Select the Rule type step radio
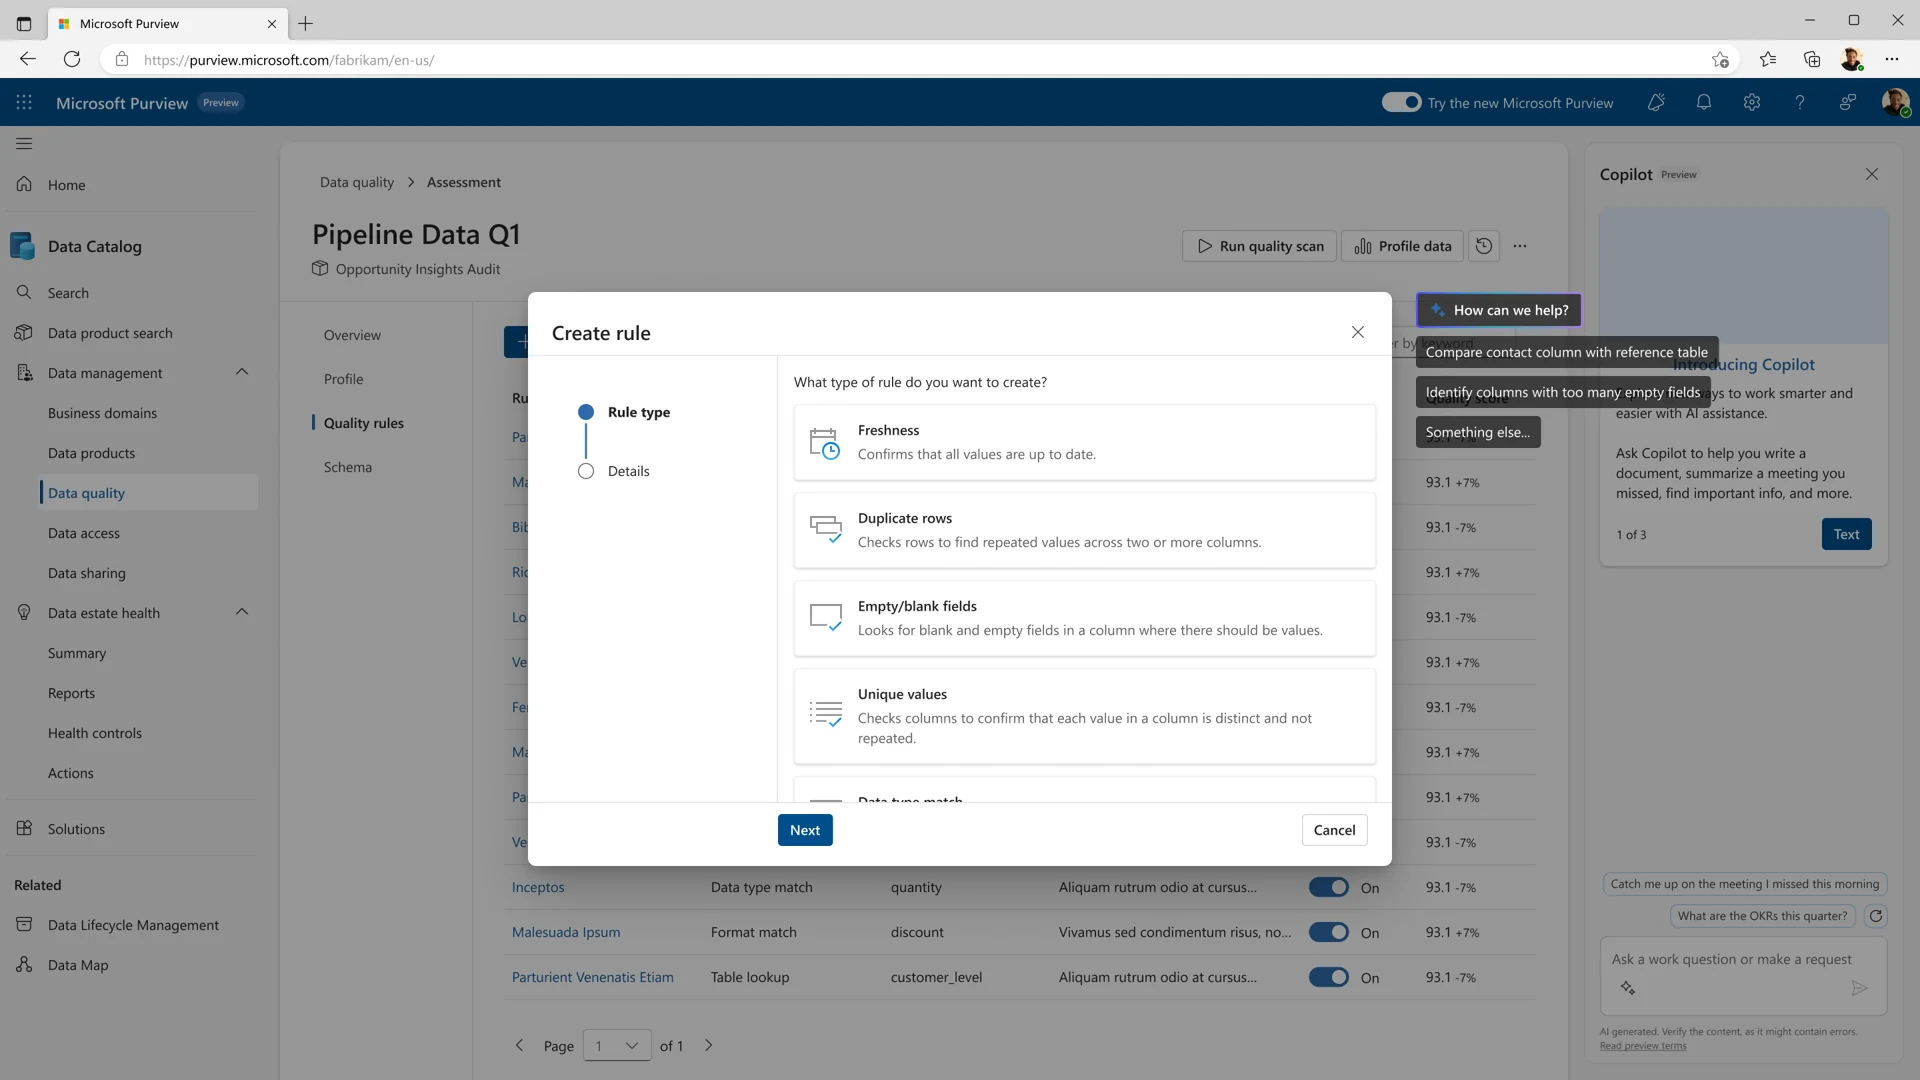Image resolution: width=1920 pixels, height=1080 pixels. click(586, 413)
